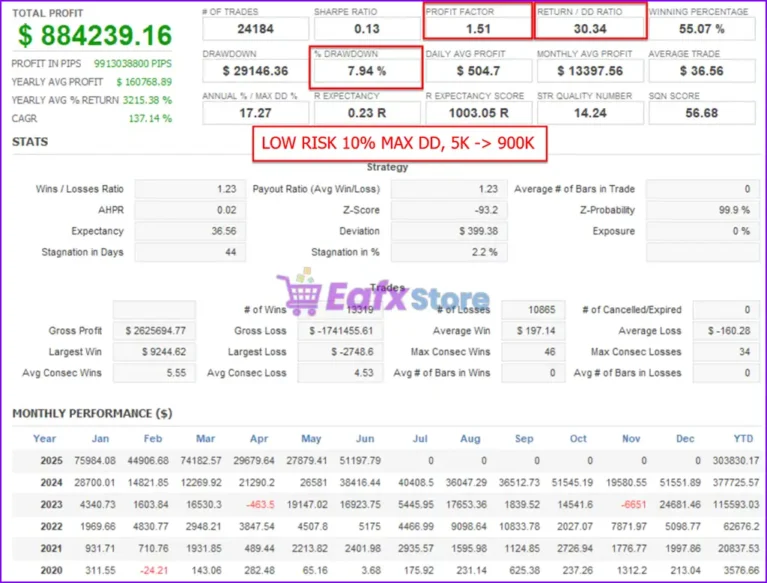Select the CAGR value 137.14 %
Viewport: 767px width, 583px height.
(x=150, y=118)
